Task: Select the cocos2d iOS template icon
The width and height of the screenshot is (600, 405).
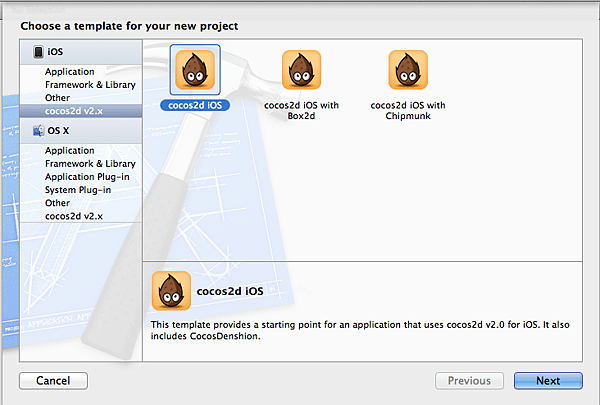Action: pyautogui.click(x=195, y=70)
